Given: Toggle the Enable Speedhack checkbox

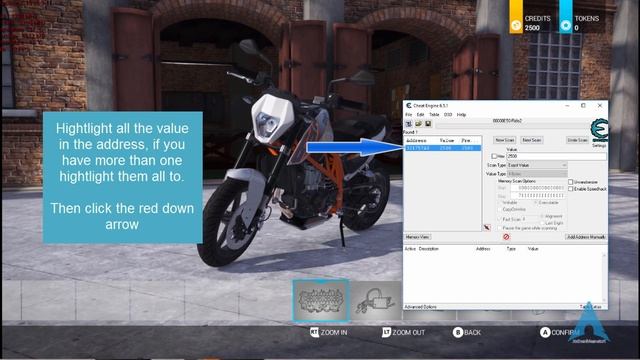Looking at the screenshot, I should tap(571, 189).
